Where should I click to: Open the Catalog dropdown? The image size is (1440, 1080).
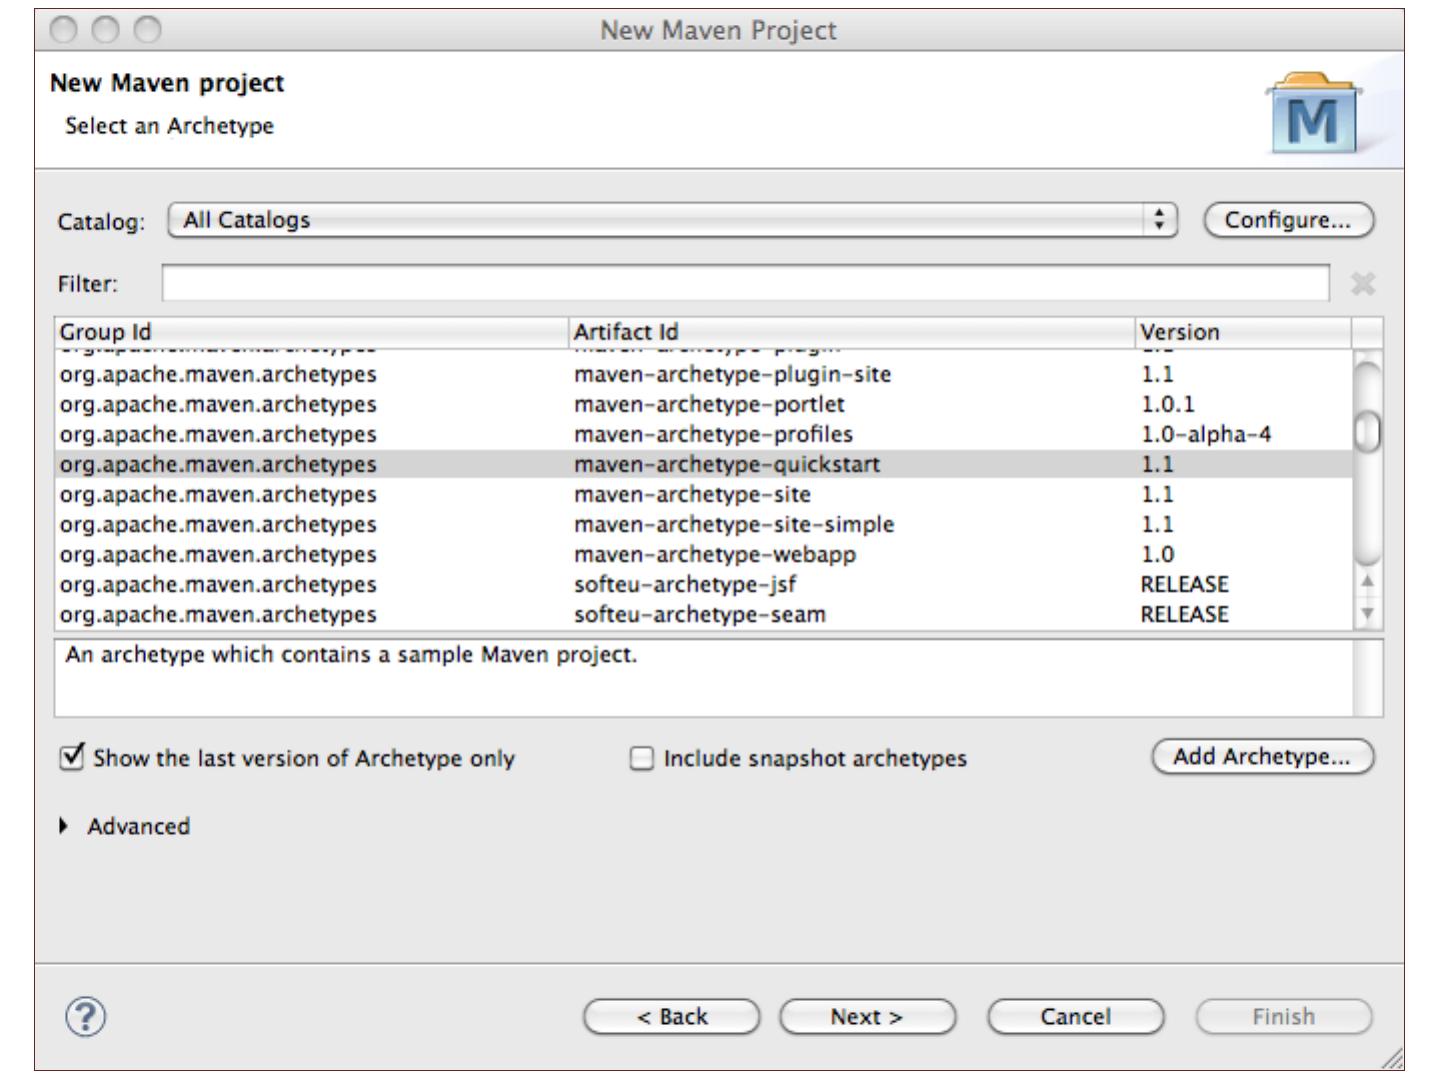click(674, 220)
